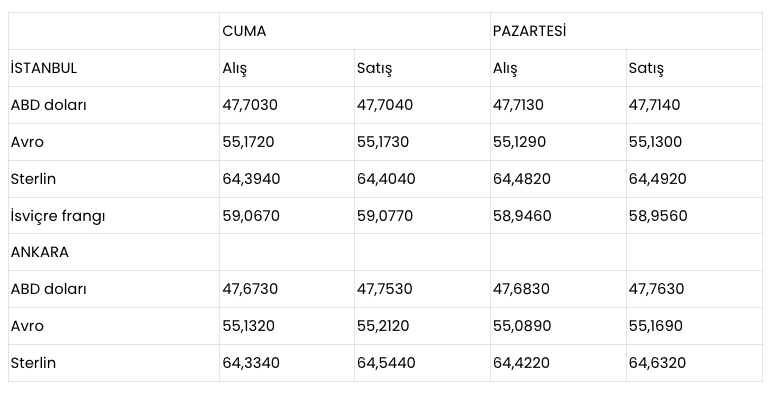Select the cell showing 64,6320
Image resolution: width=770 pixels, height=409 pixels.
[657, 363]
